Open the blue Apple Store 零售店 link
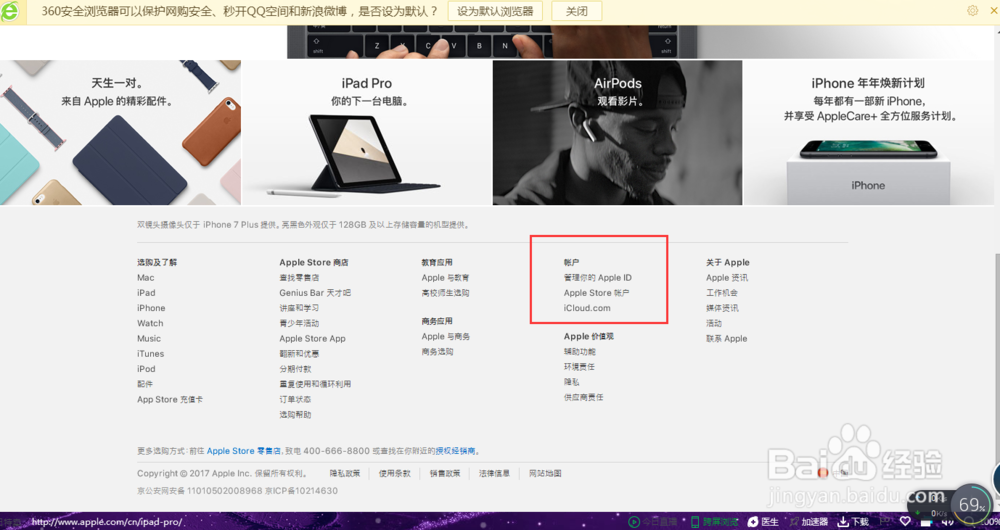 tap(244, 451)
